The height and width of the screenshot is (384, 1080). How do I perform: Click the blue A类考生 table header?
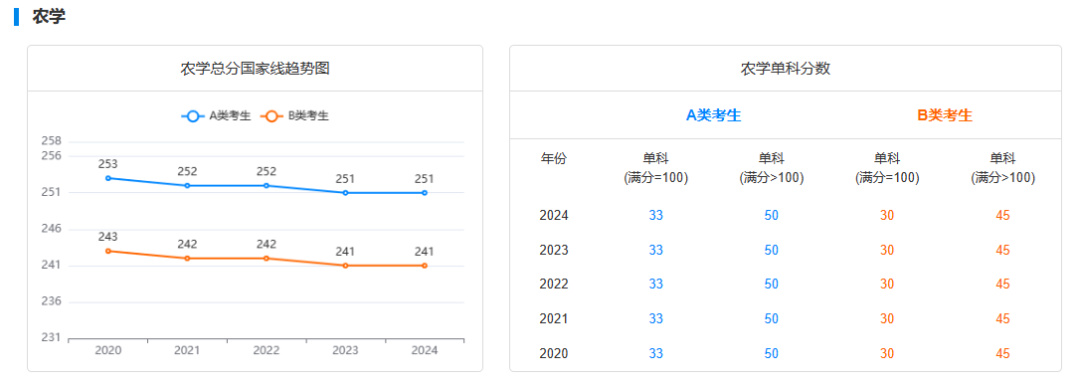714,116
